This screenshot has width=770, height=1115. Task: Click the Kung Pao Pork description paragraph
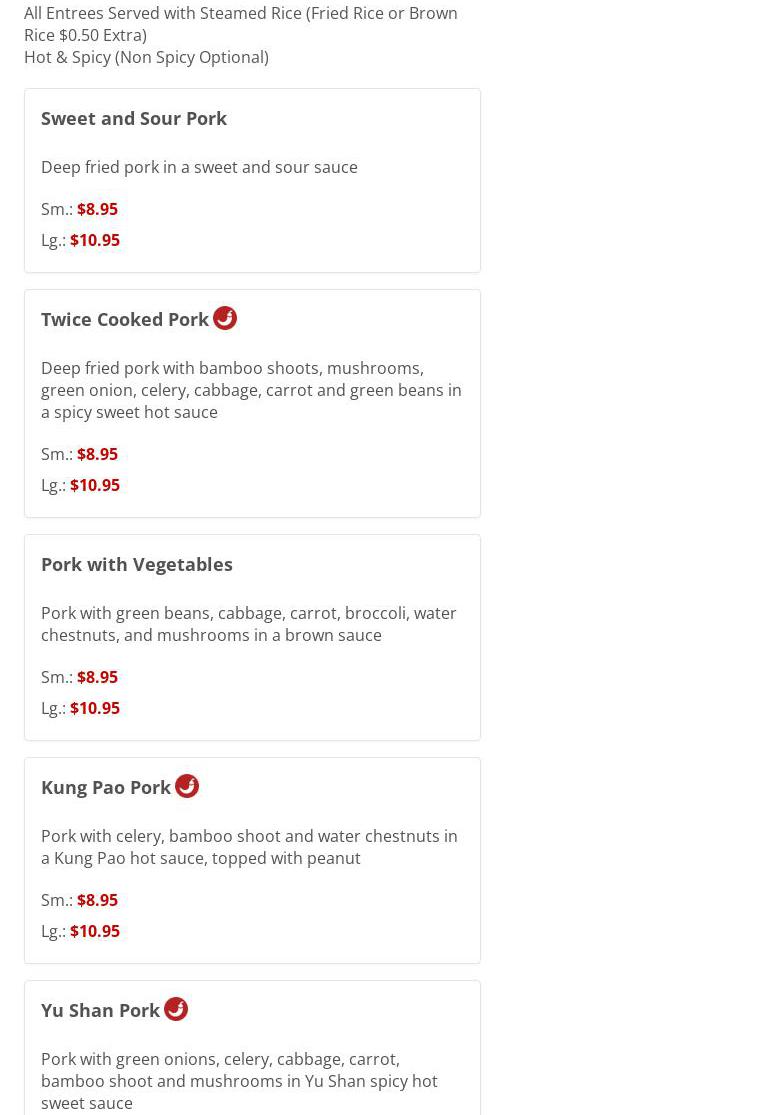click(250, 848)
